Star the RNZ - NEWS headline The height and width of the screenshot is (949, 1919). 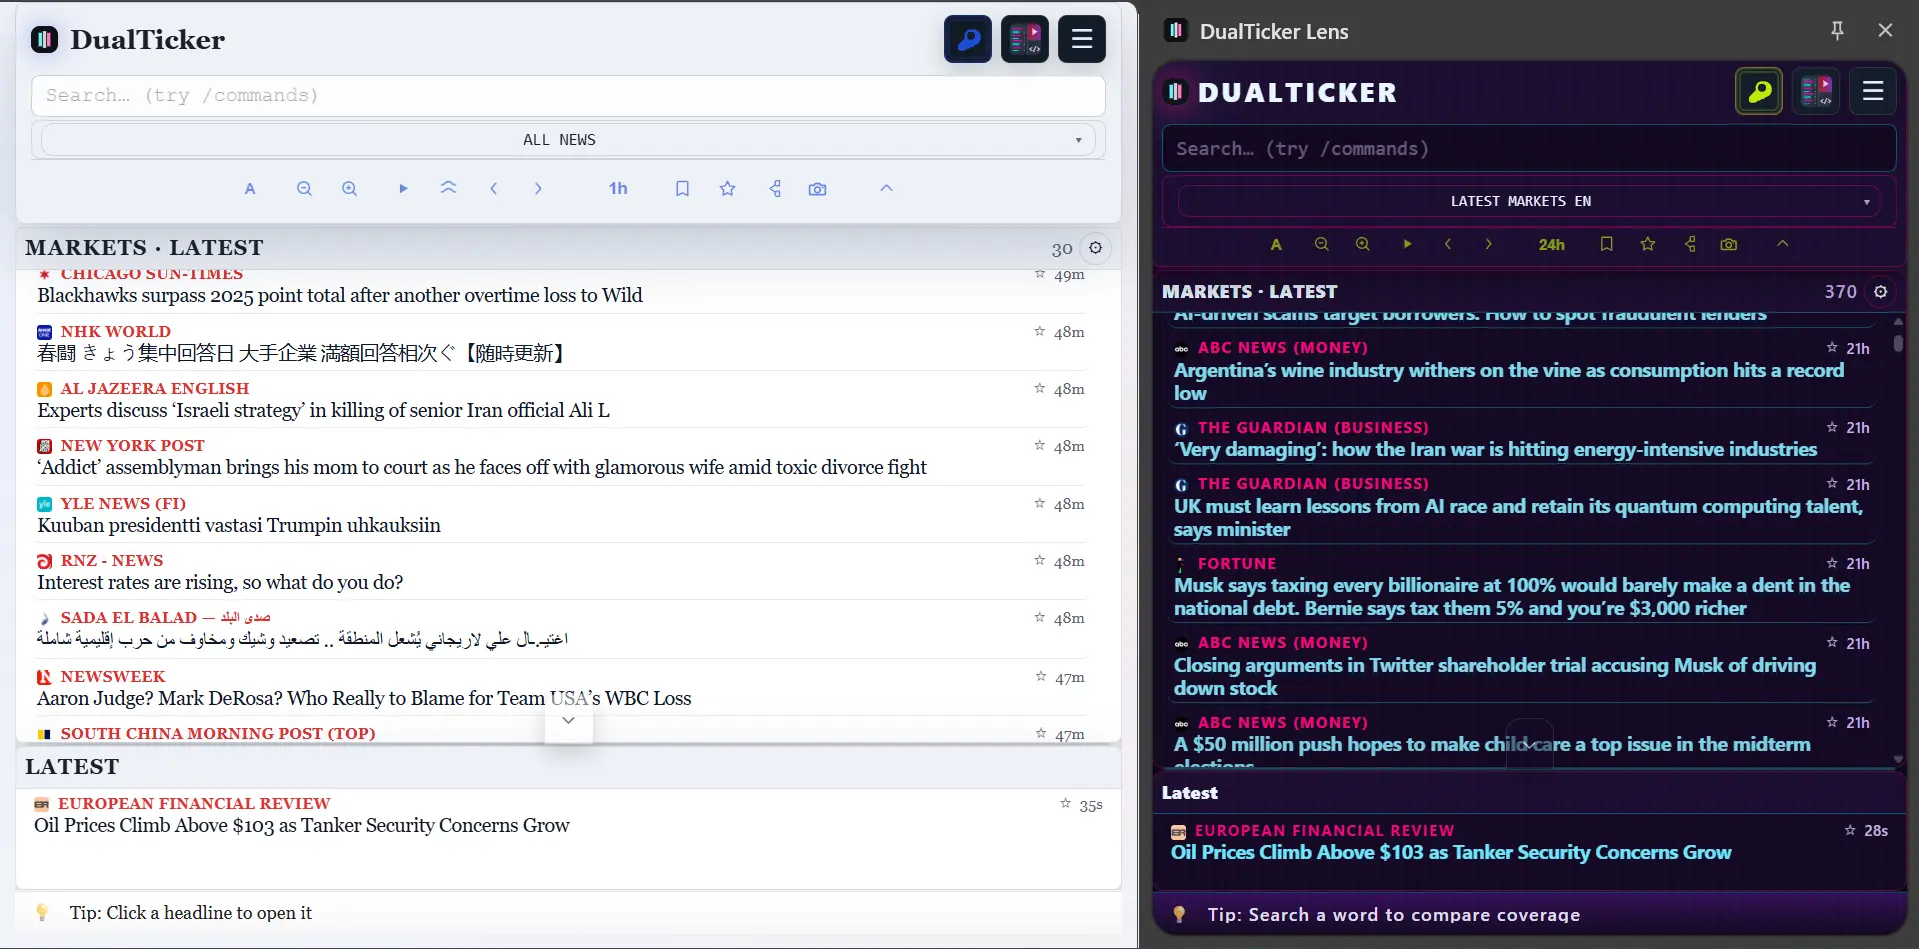point(1040,560)
